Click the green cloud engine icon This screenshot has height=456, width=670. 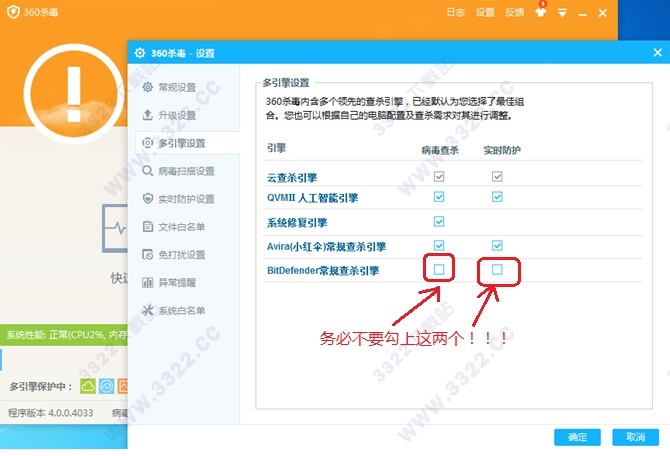click(88, 386)
